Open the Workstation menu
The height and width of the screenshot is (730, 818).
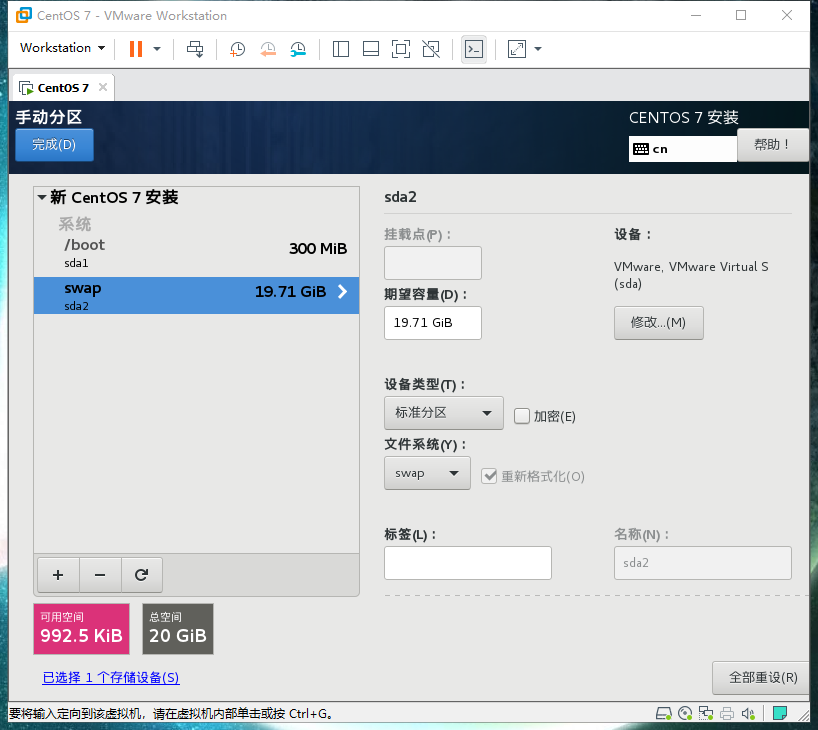62,48
